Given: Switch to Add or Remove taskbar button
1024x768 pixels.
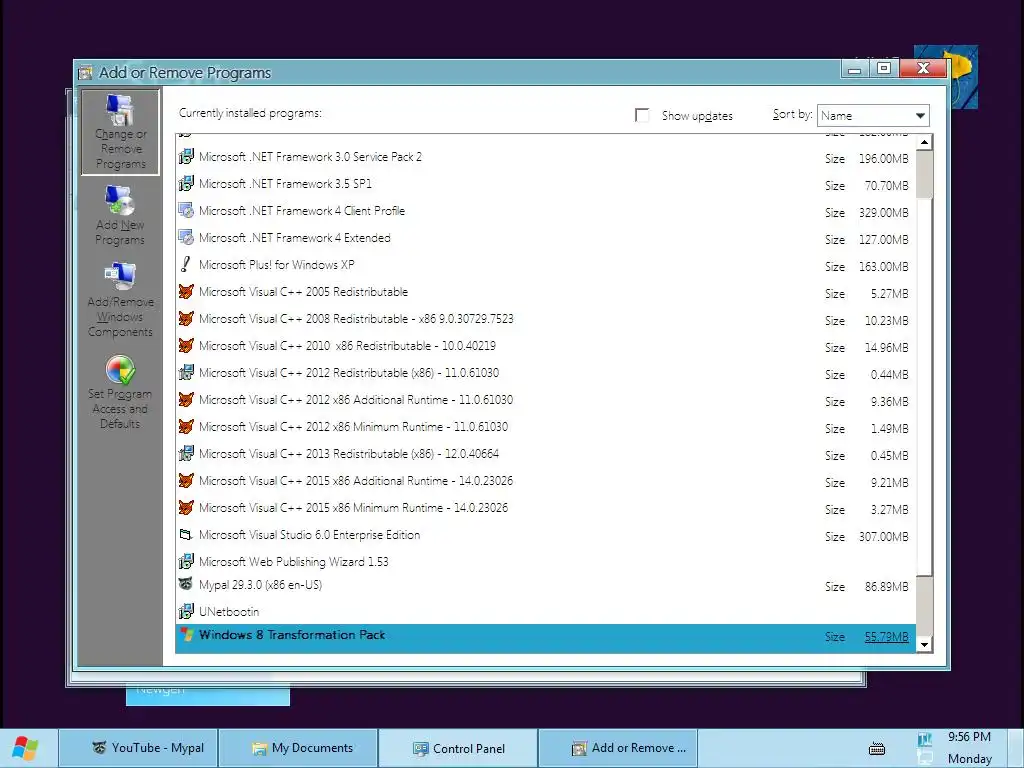Looking at the screenshot, I should (x=618, y=748).
